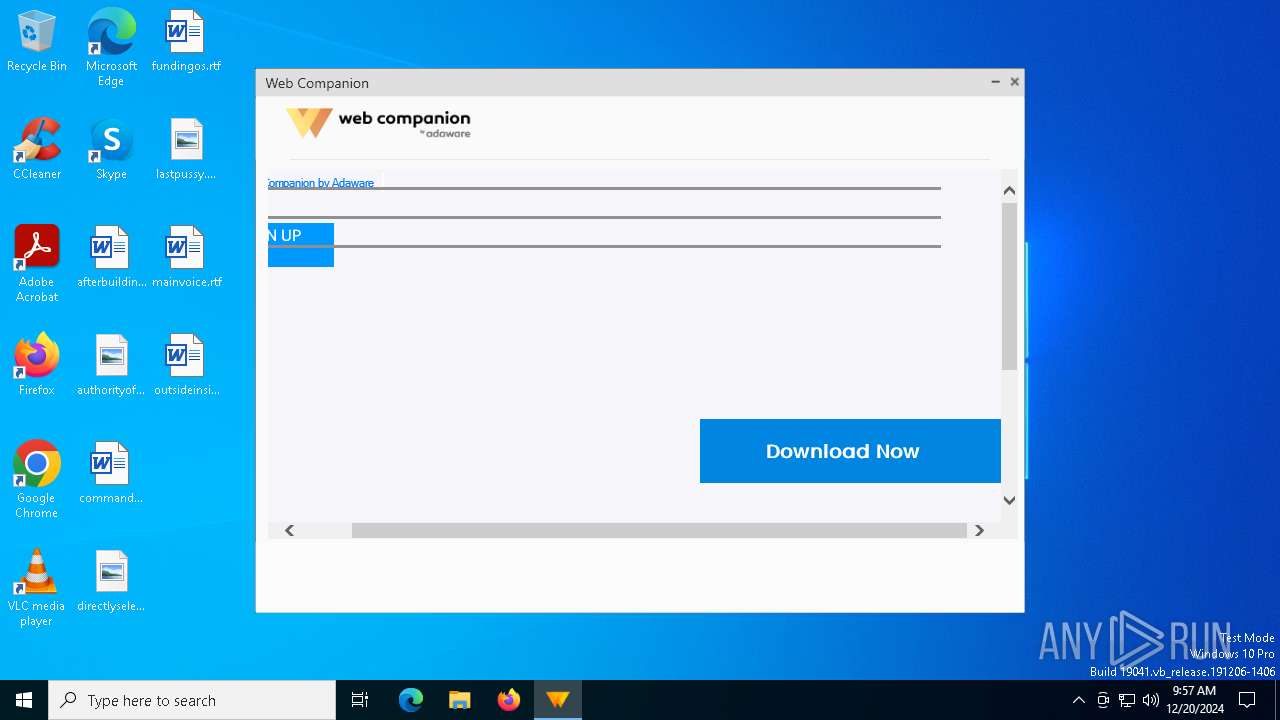Click the scroll down arrow in Web Companion
1280x720 pixels.
[x=1009, y=500]
